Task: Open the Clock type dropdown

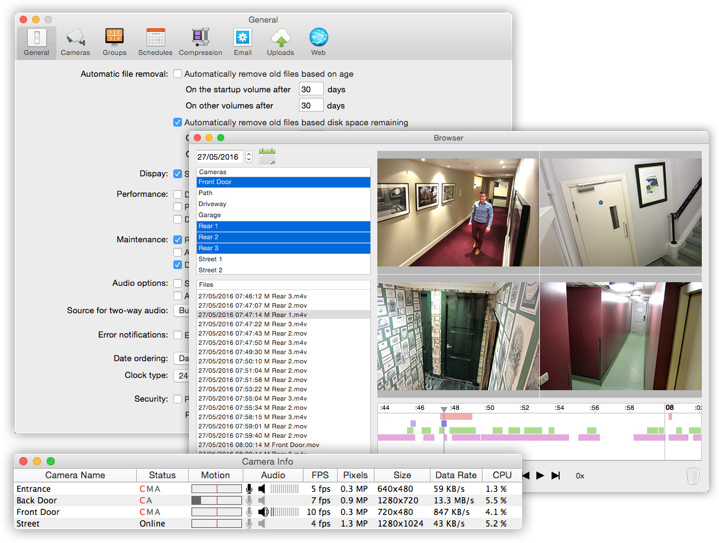Action: 181,376
